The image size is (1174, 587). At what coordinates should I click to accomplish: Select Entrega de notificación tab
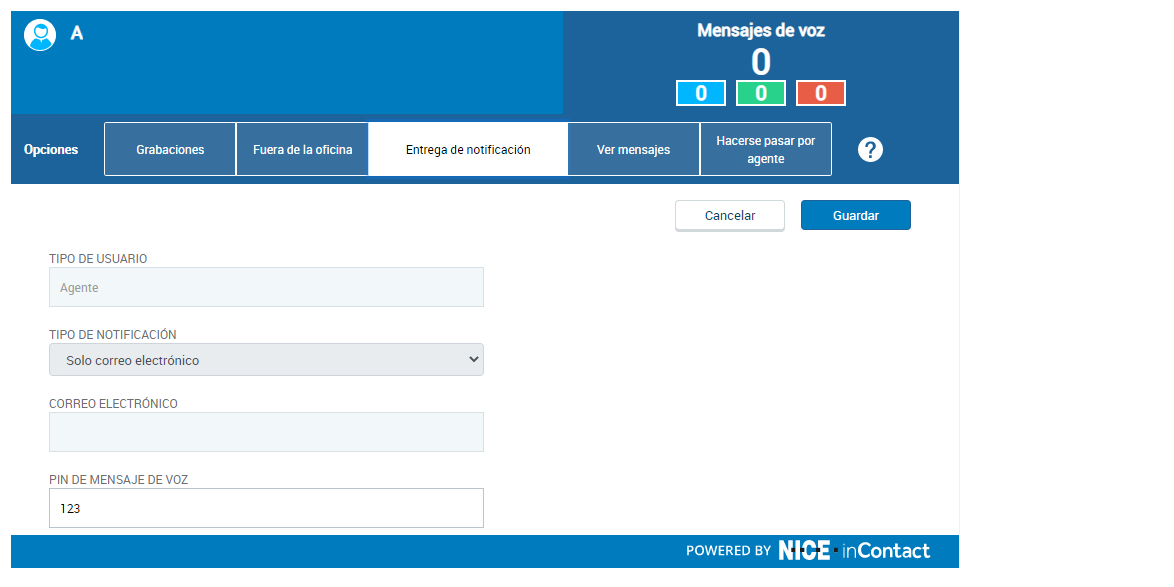coord(468,149)
